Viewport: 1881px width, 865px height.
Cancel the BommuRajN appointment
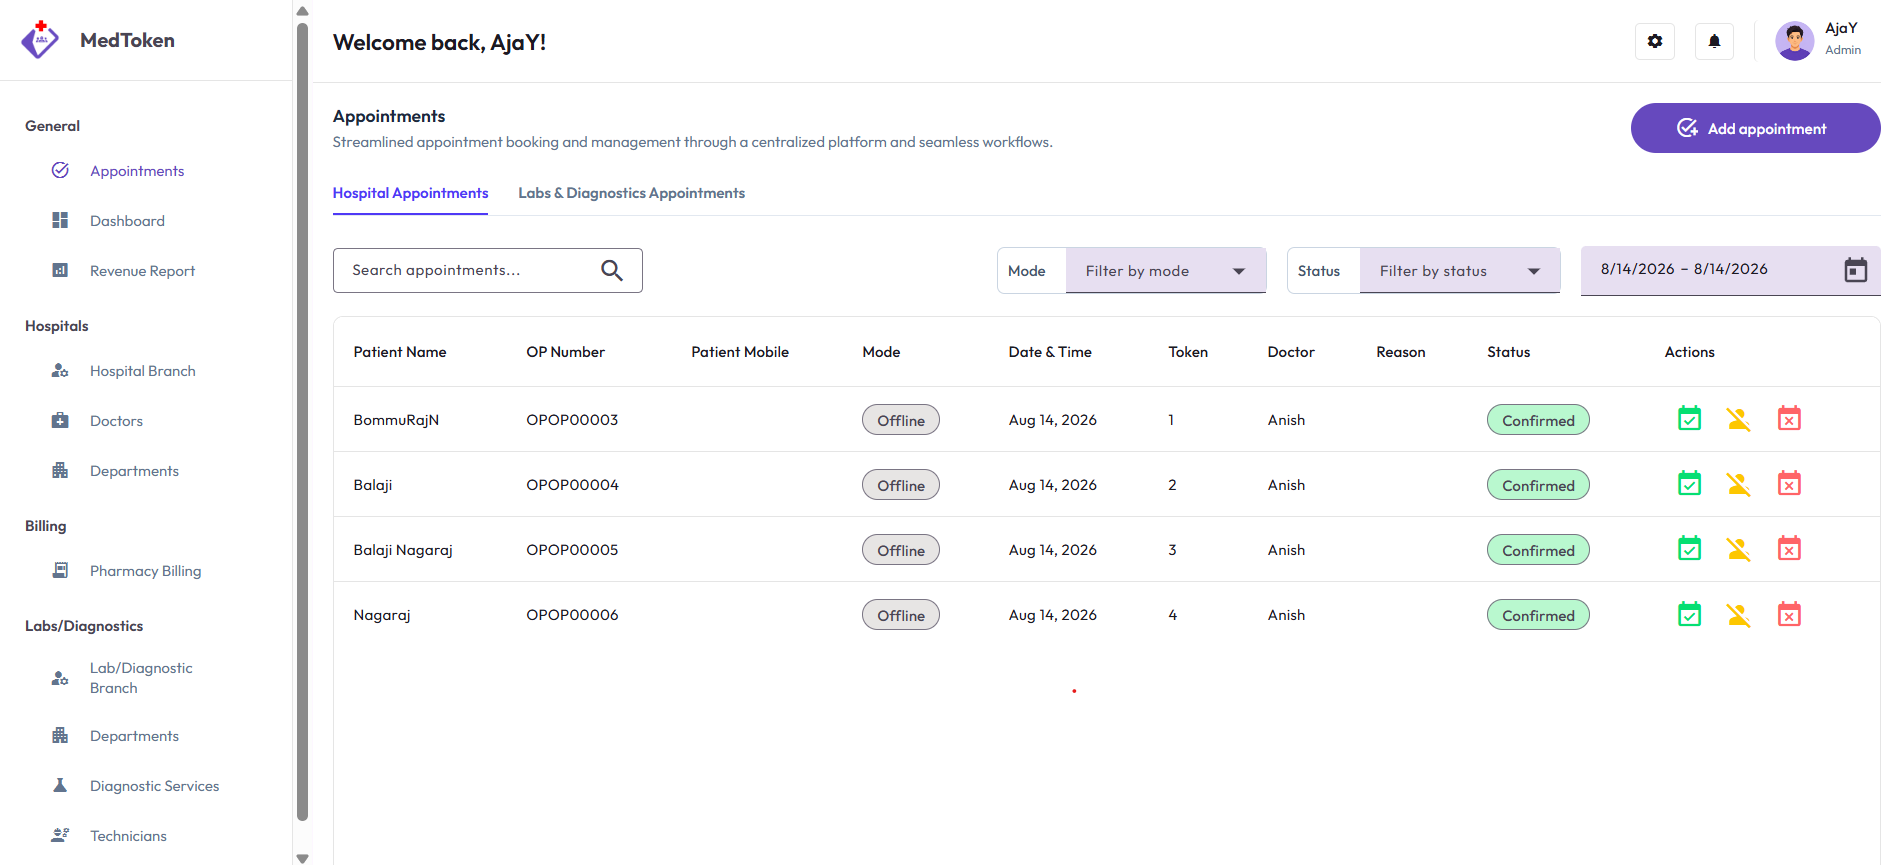coord(1789,419)
